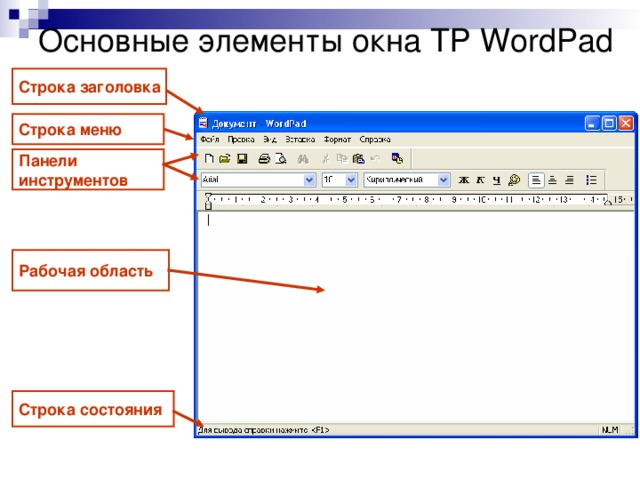Find text with the binoculars icon
The height and width of the screenshot is (480, 640).
pos(302,159)
